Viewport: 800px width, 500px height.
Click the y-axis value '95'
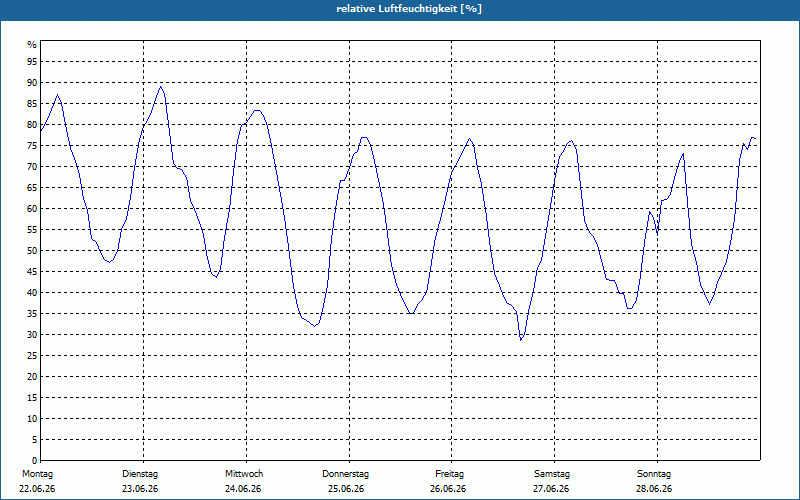[x=32, y=62]
